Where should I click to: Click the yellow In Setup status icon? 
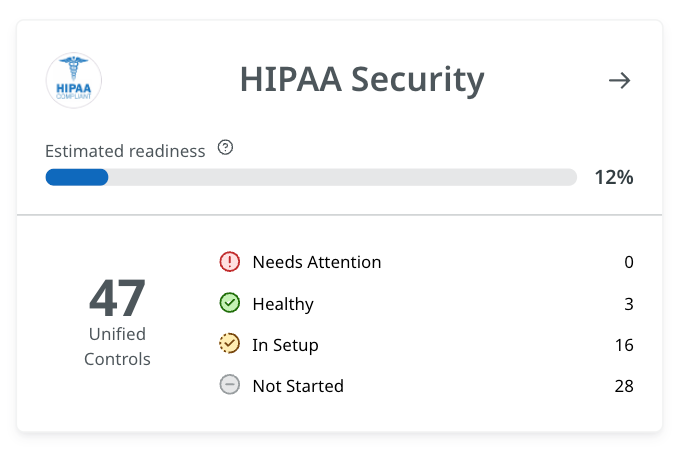pos(230,344)
